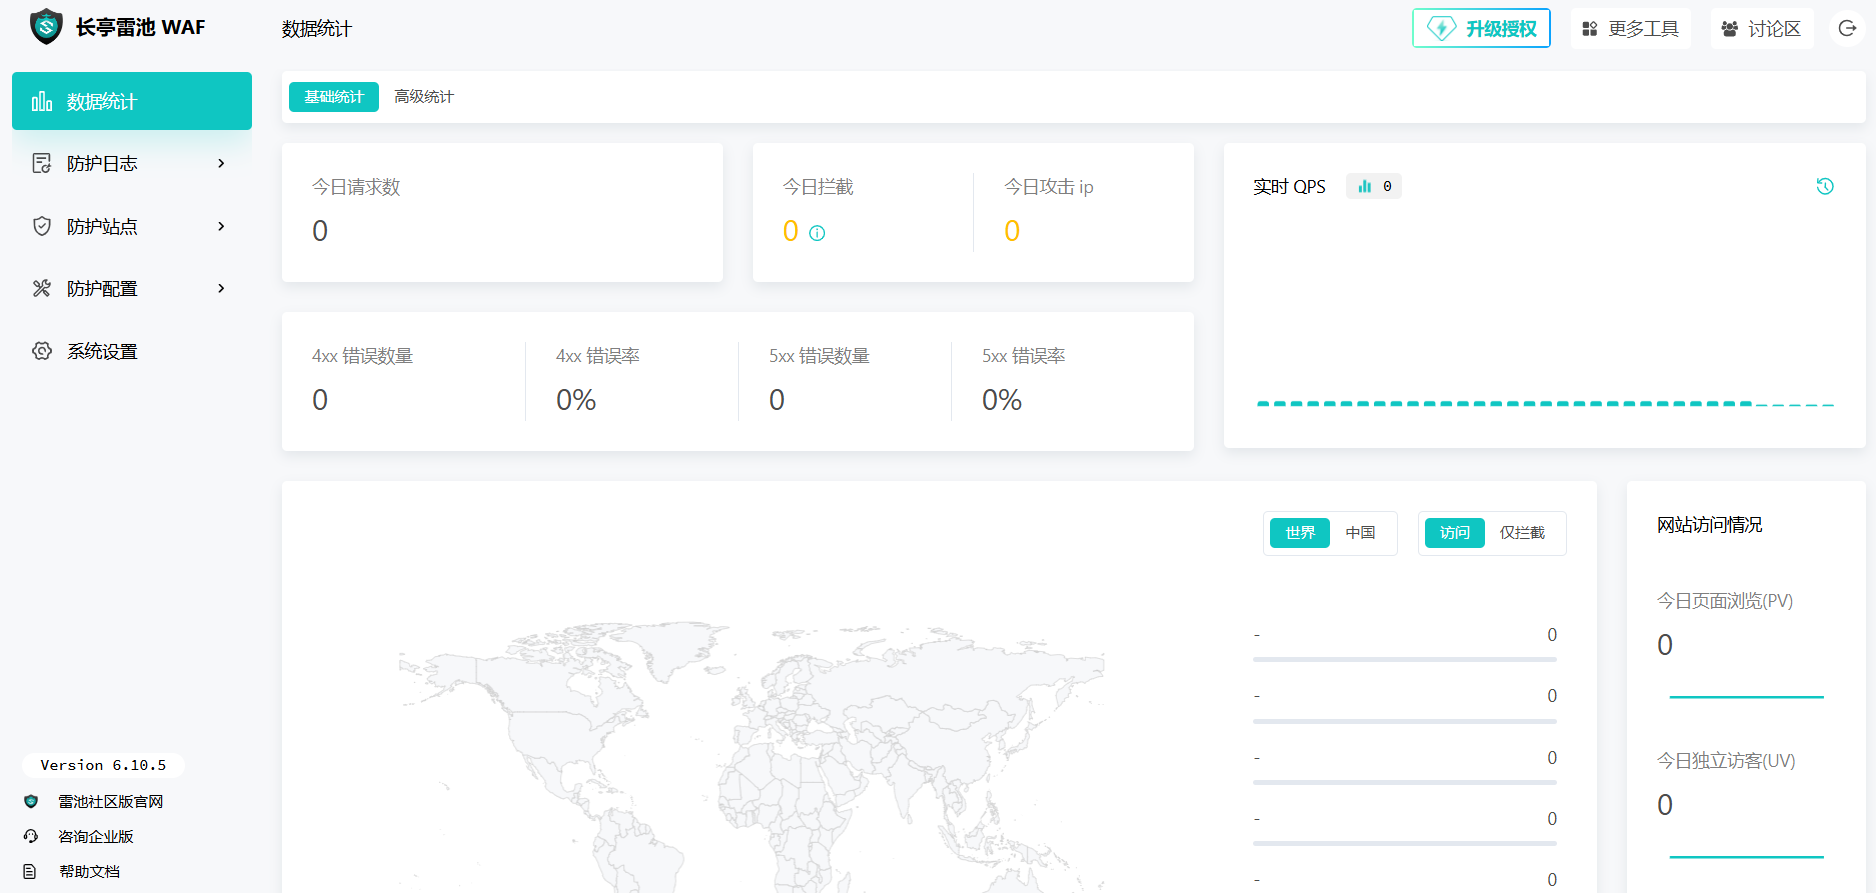This screenshot has width=1876, height=893.
Task: Open 帮助文档 help documentation
Action: [x=88, y=871]
